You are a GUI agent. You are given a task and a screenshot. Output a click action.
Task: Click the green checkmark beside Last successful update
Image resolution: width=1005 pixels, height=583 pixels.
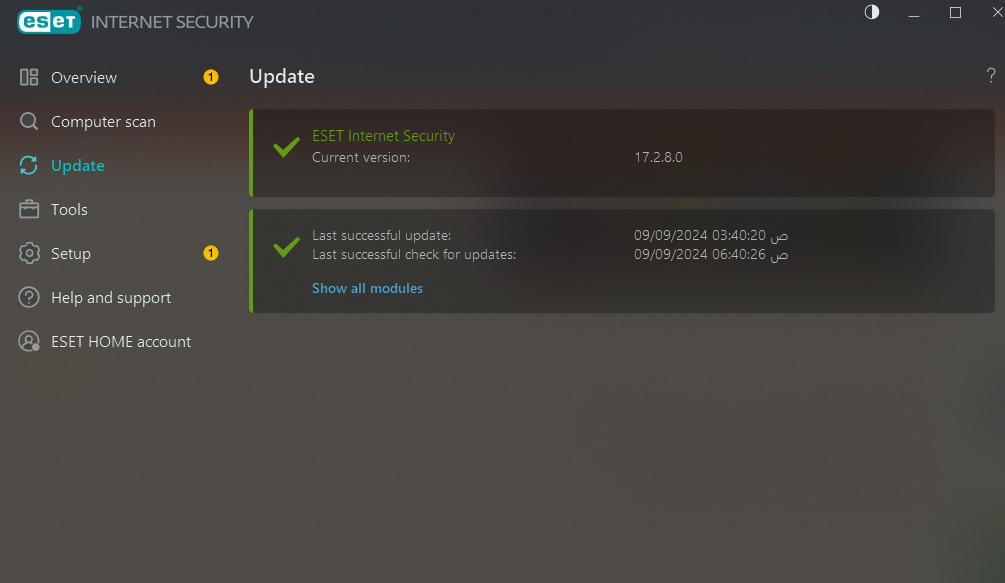287,246
